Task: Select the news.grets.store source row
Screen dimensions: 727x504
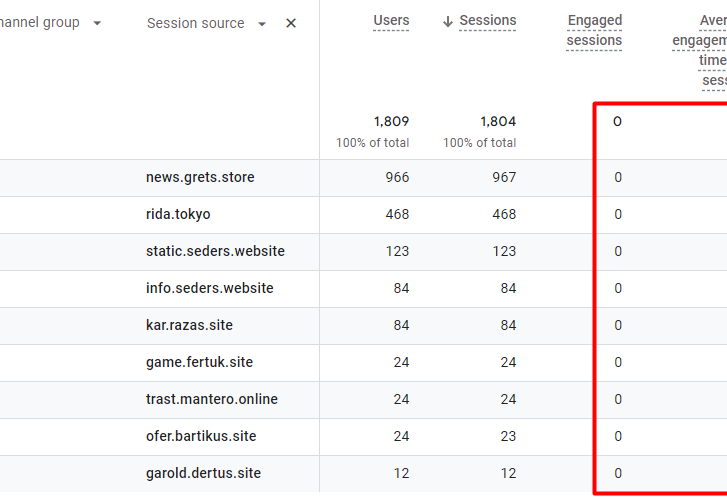Action: (200, 177)
